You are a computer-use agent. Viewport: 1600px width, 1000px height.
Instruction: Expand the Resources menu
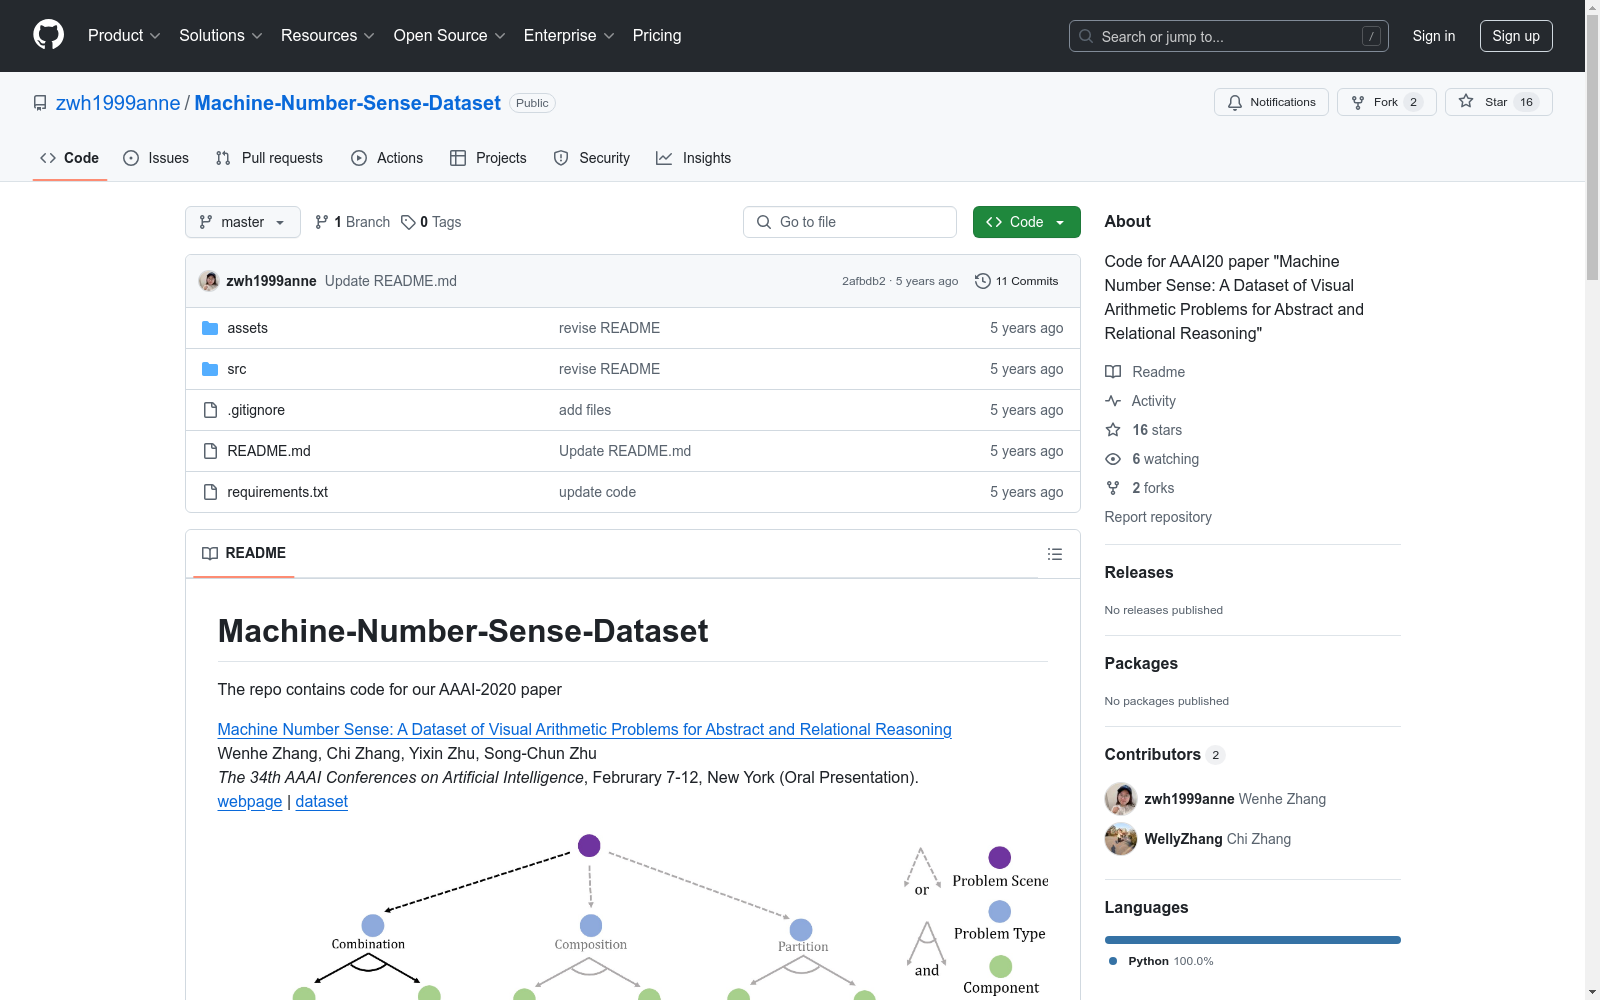click(328, 36)
